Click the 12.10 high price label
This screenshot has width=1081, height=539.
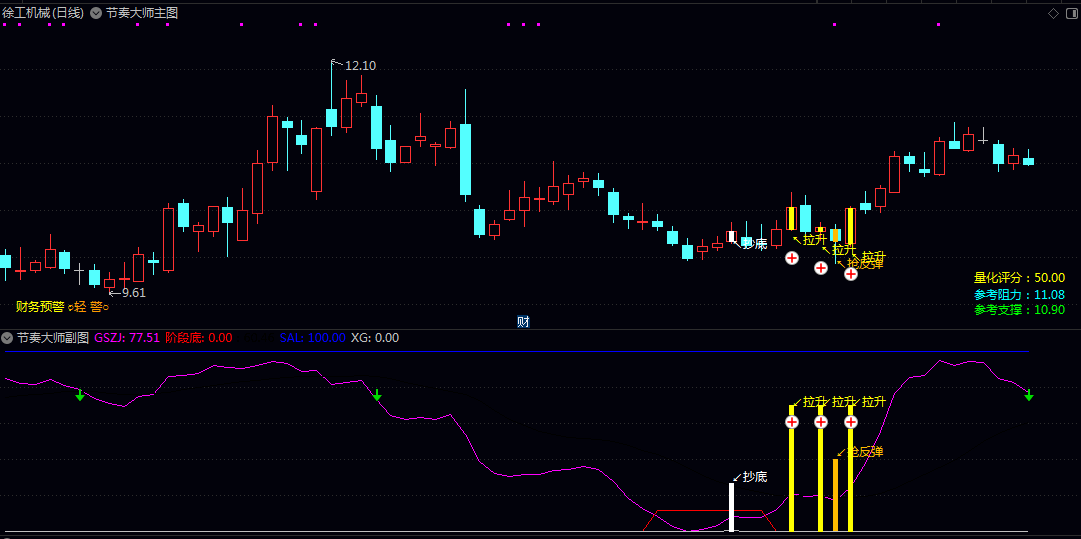point(360,65)
